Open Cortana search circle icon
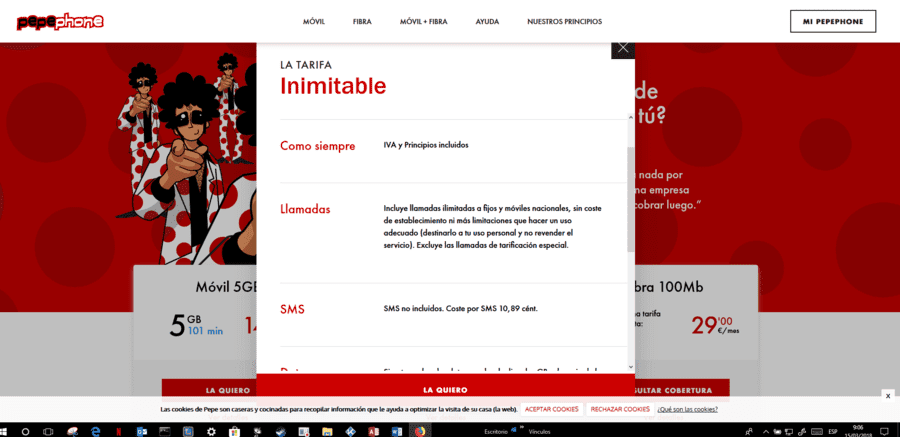The height and width of the screenshot is (437, 900). [x=25, y=431]
